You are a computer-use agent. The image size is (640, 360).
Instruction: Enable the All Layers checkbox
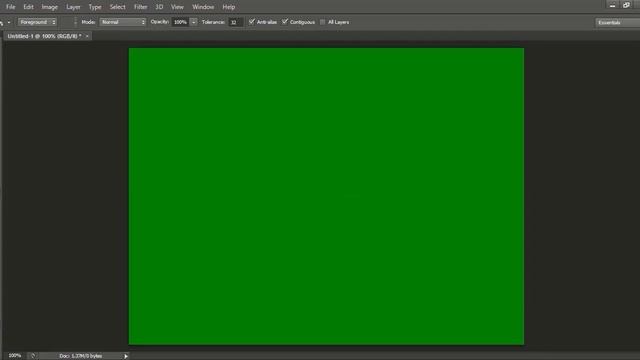point(322,22)
